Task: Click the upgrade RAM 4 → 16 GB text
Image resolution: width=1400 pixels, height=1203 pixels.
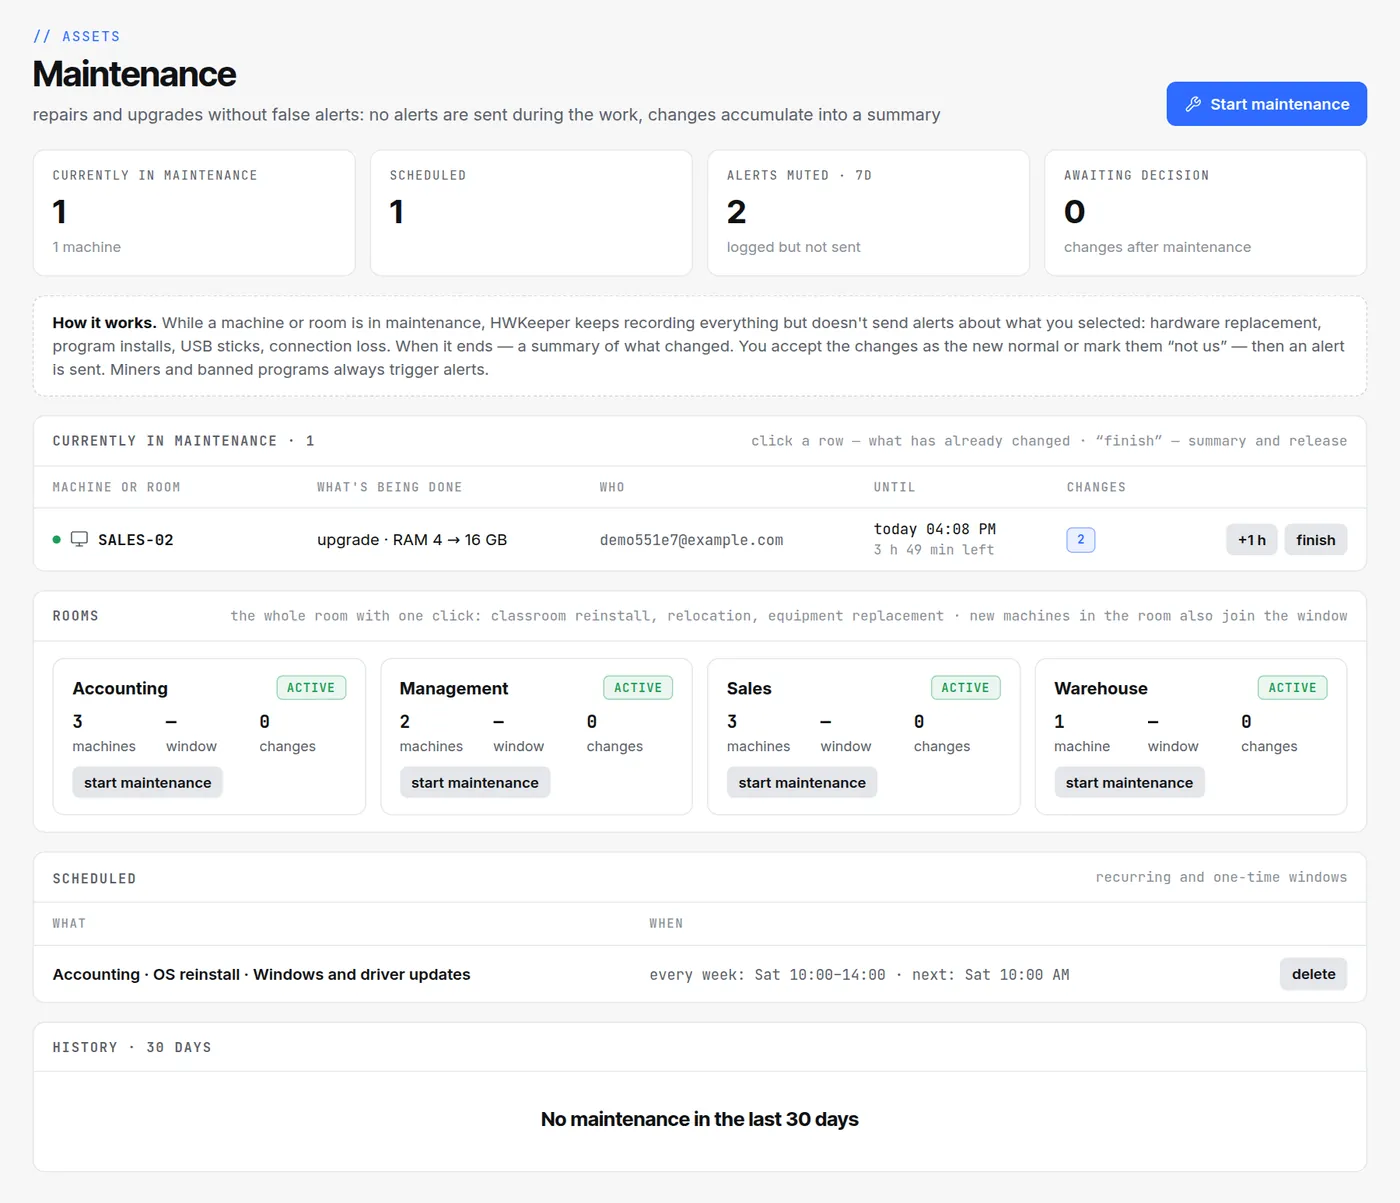Action: (x=412, y=540)
